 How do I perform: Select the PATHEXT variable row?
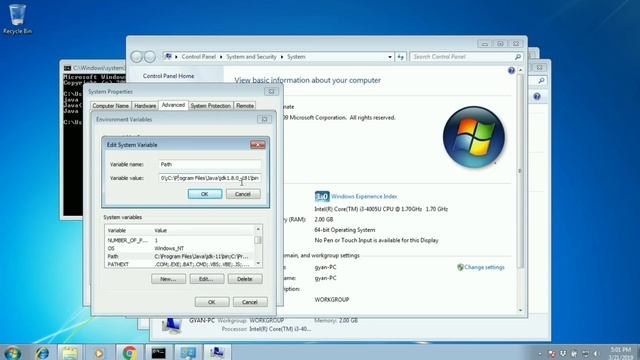tap(180, 264)
